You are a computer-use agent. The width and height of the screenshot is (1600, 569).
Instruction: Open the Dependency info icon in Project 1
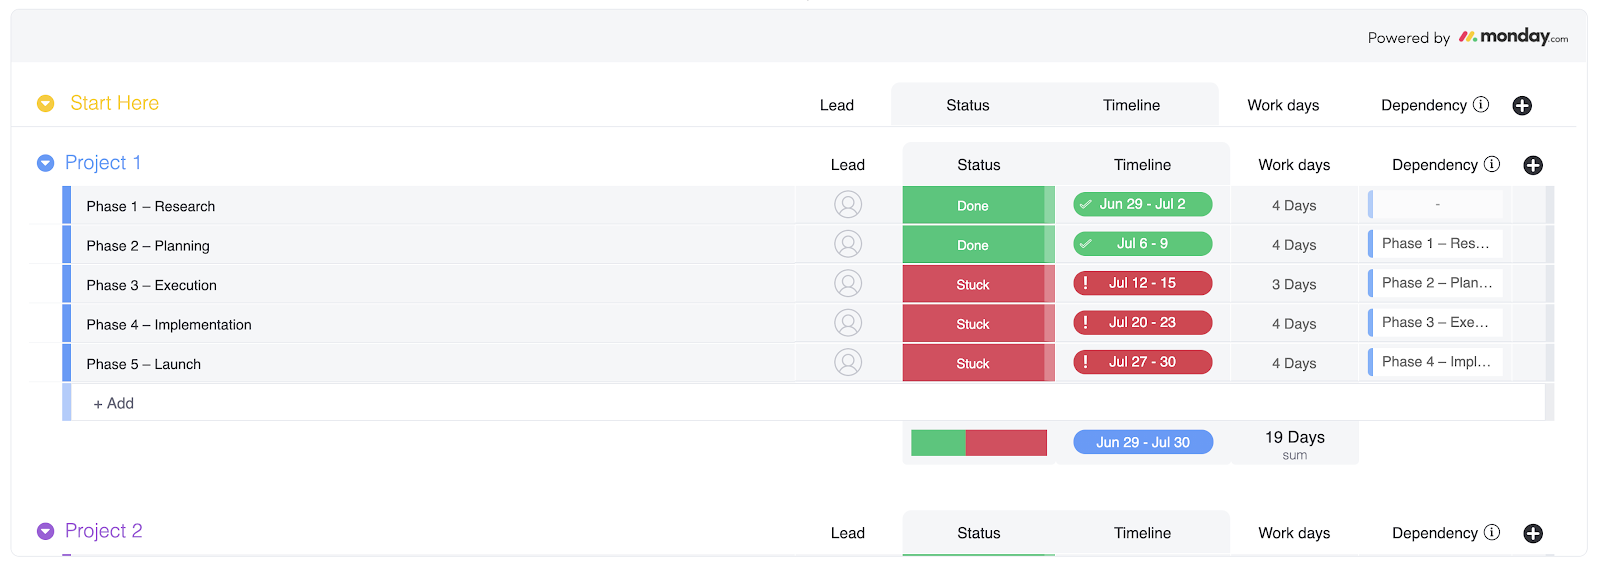(x=1492, y=164)
